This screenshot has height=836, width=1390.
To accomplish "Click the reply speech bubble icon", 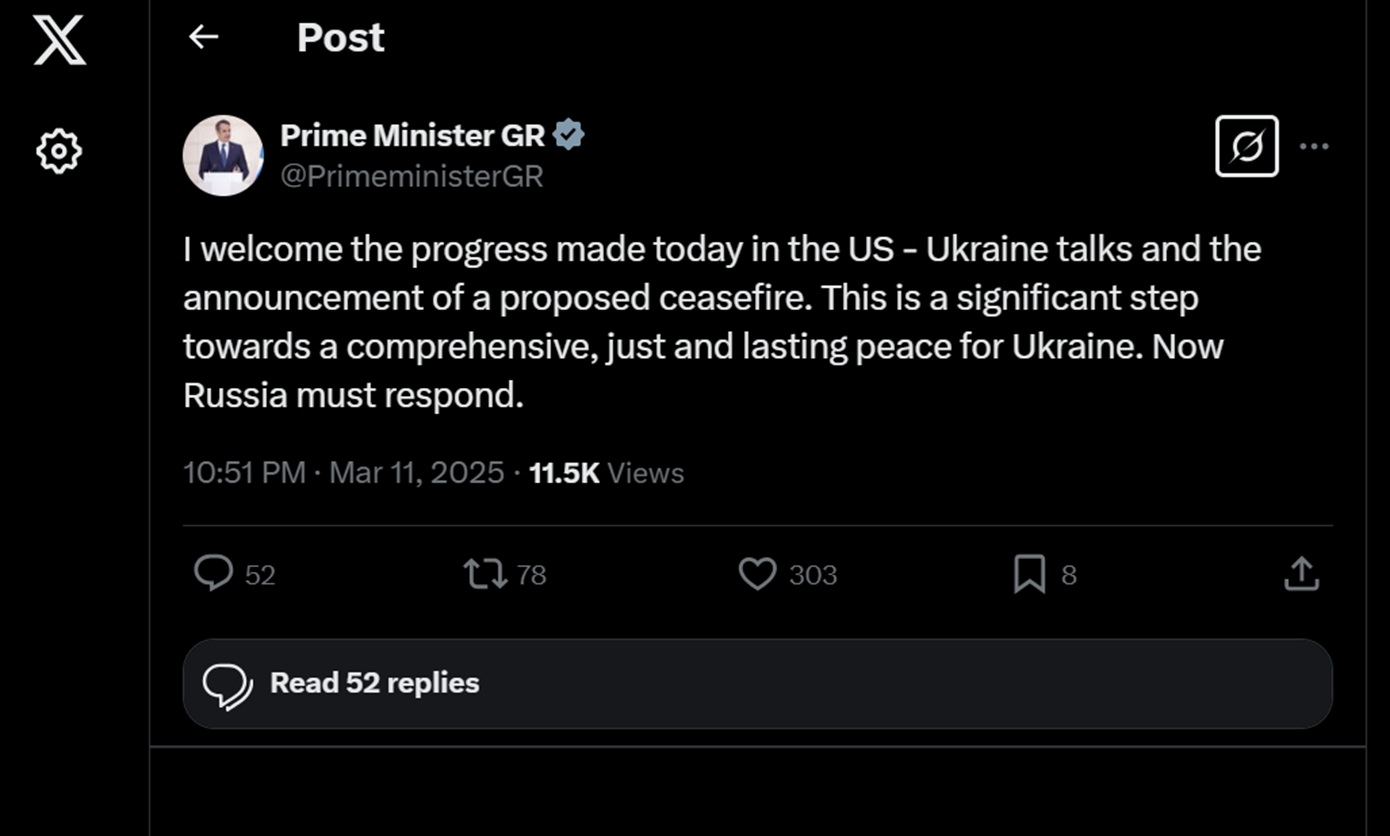I will click(213, 574).
